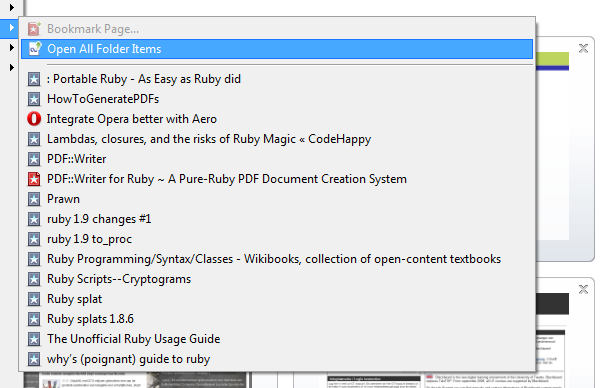Open the Prawn bookmark

tap(277, 199)
